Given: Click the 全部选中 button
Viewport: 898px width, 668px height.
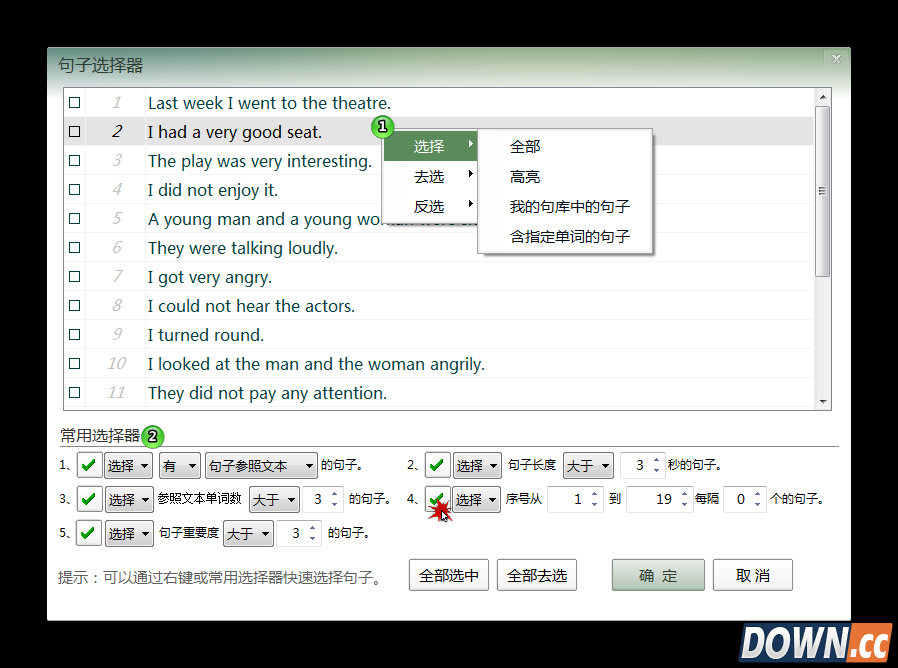Looking at the screenshot, I should (448, 574).
